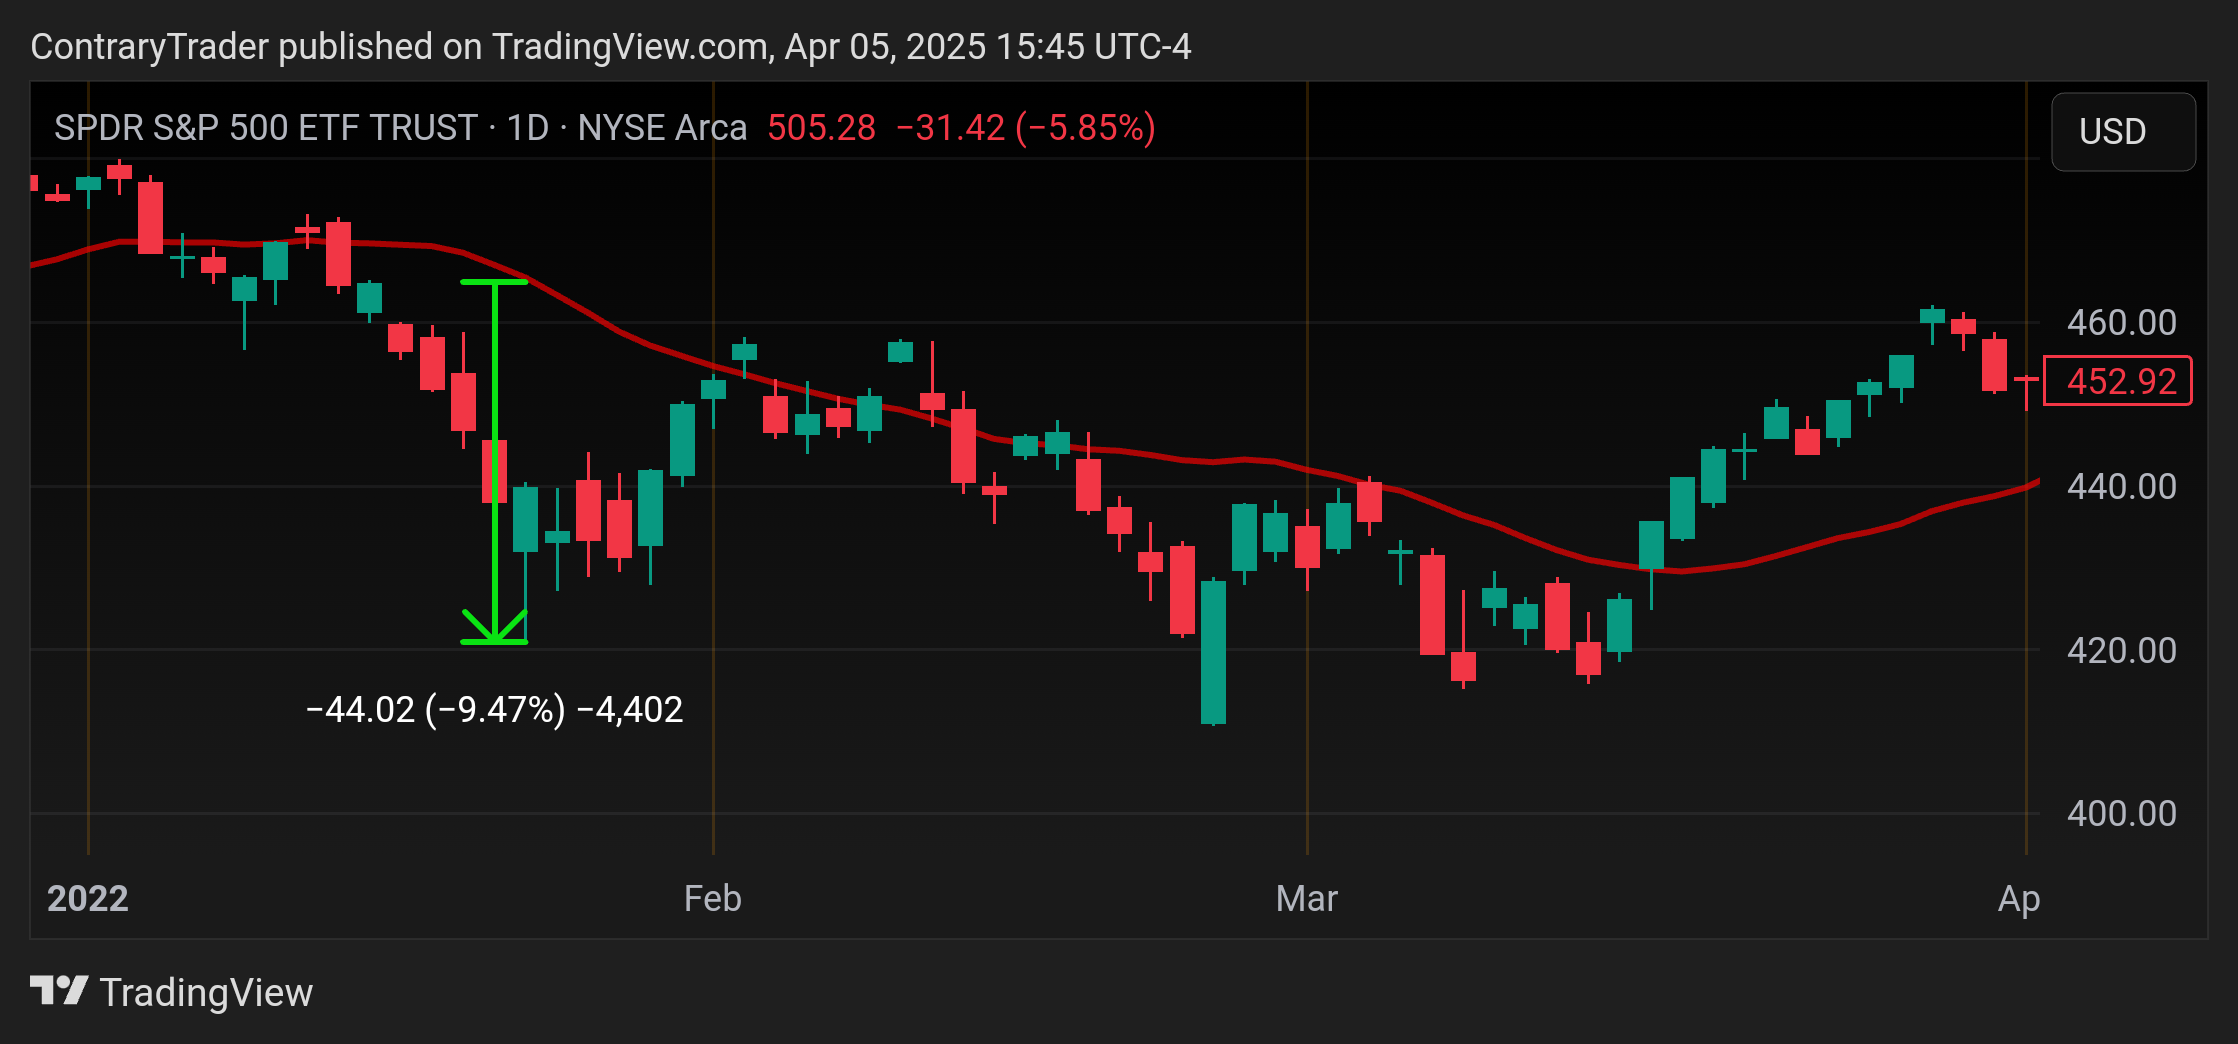Click the USD currency button
This screenshot has width=2238, height=1044.
click(x=2123, y=132)
